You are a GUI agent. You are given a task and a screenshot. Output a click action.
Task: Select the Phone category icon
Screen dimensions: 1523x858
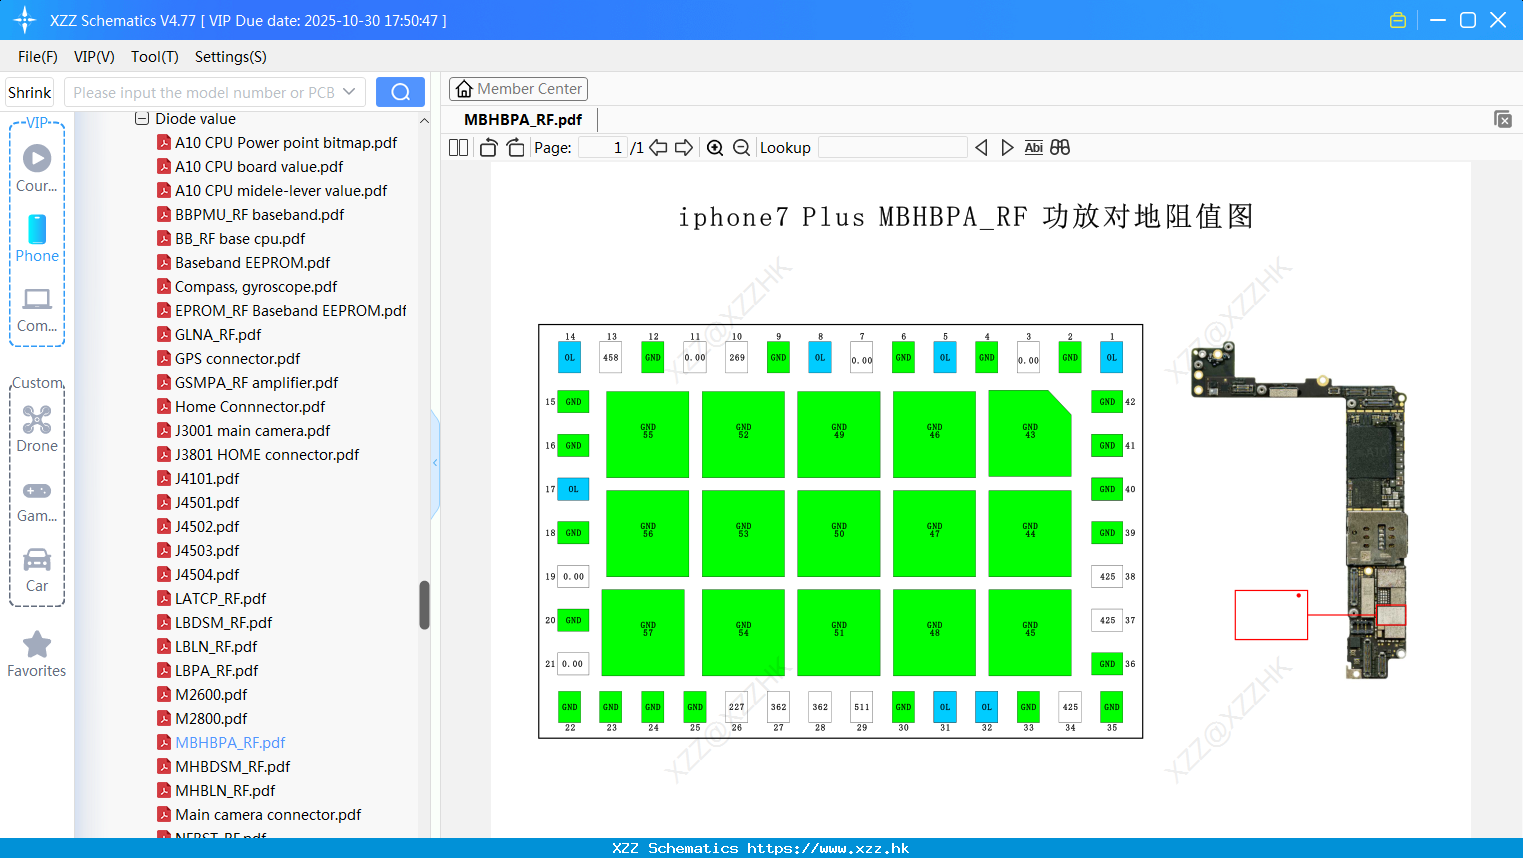[37, 239]
